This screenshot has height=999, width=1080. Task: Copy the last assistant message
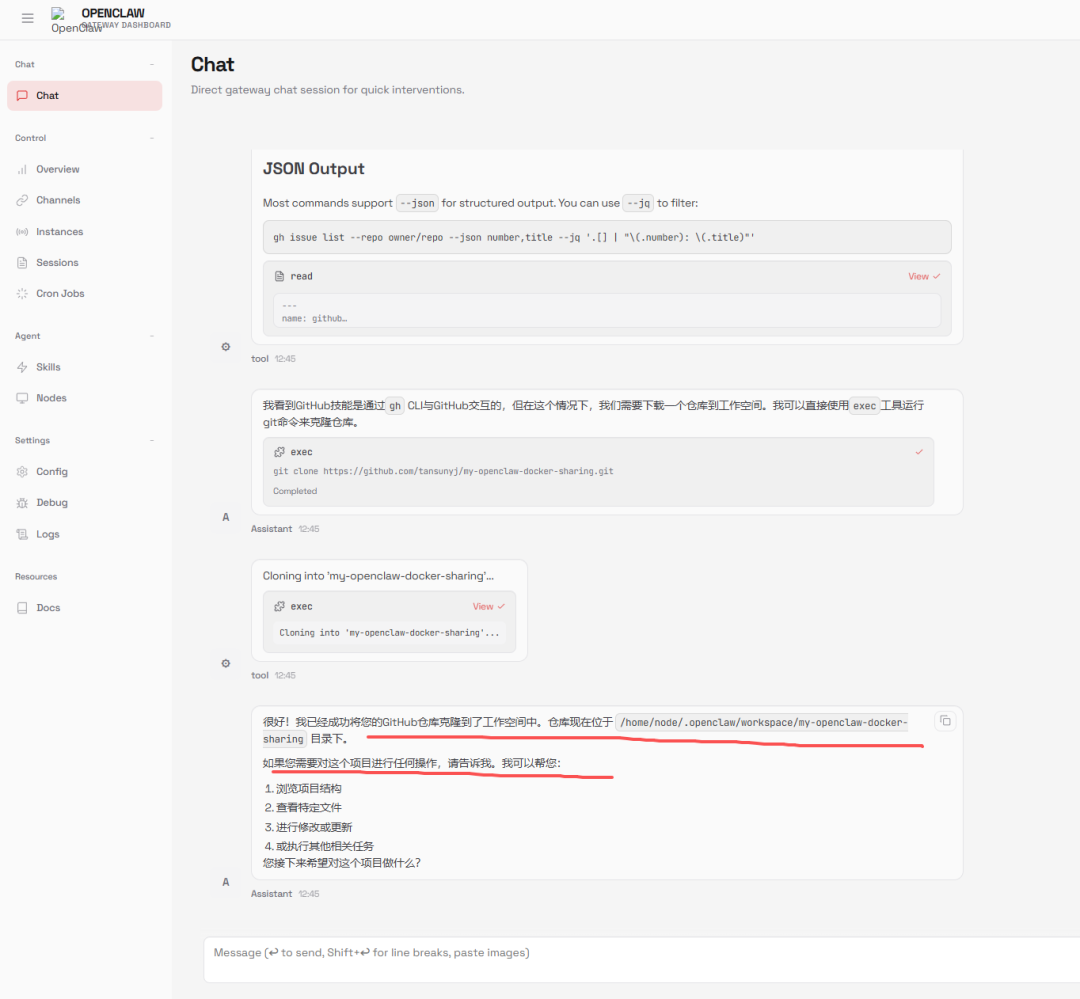(945, 721)
